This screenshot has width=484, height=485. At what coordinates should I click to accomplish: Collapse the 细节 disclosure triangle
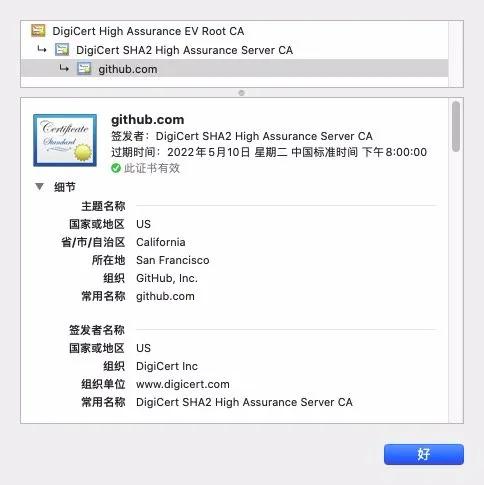pyautogui.click(x=39, y=186)
